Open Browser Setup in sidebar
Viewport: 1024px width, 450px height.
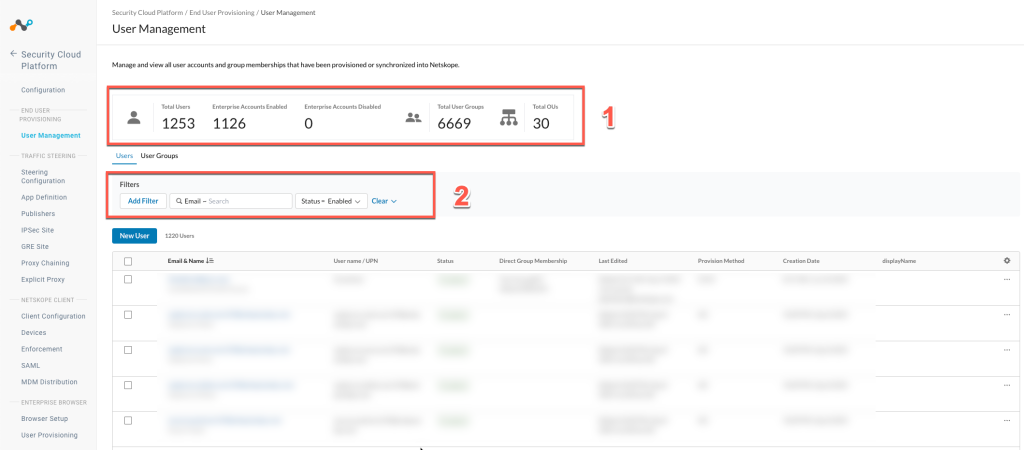point(44,419)
